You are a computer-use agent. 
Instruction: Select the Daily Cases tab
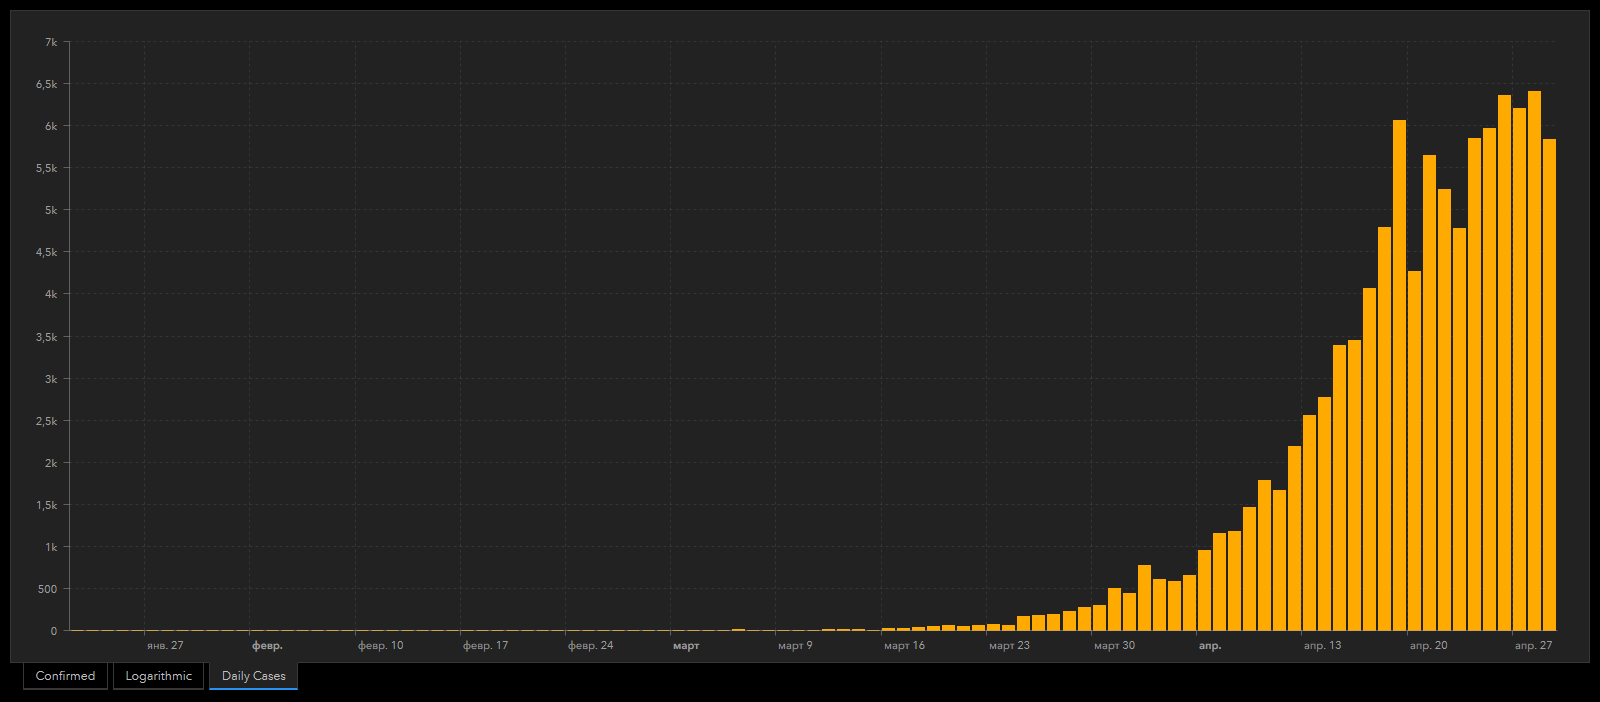(253, 676)
